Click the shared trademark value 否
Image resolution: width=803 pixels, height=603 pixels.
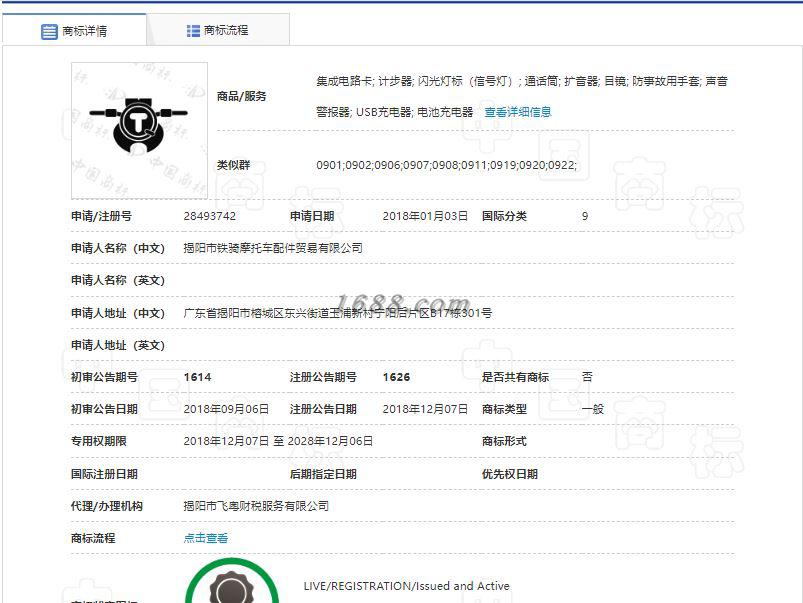click(587, 377)
